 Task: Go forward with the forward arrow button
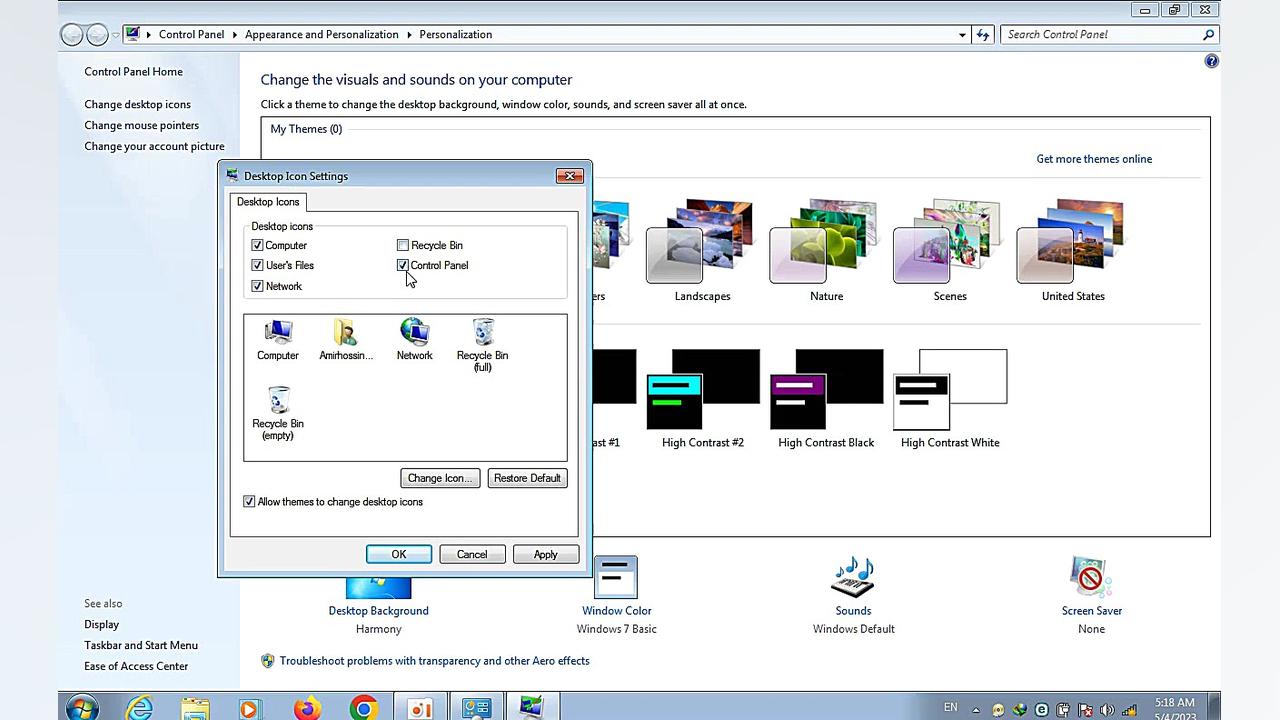(97, 35)
